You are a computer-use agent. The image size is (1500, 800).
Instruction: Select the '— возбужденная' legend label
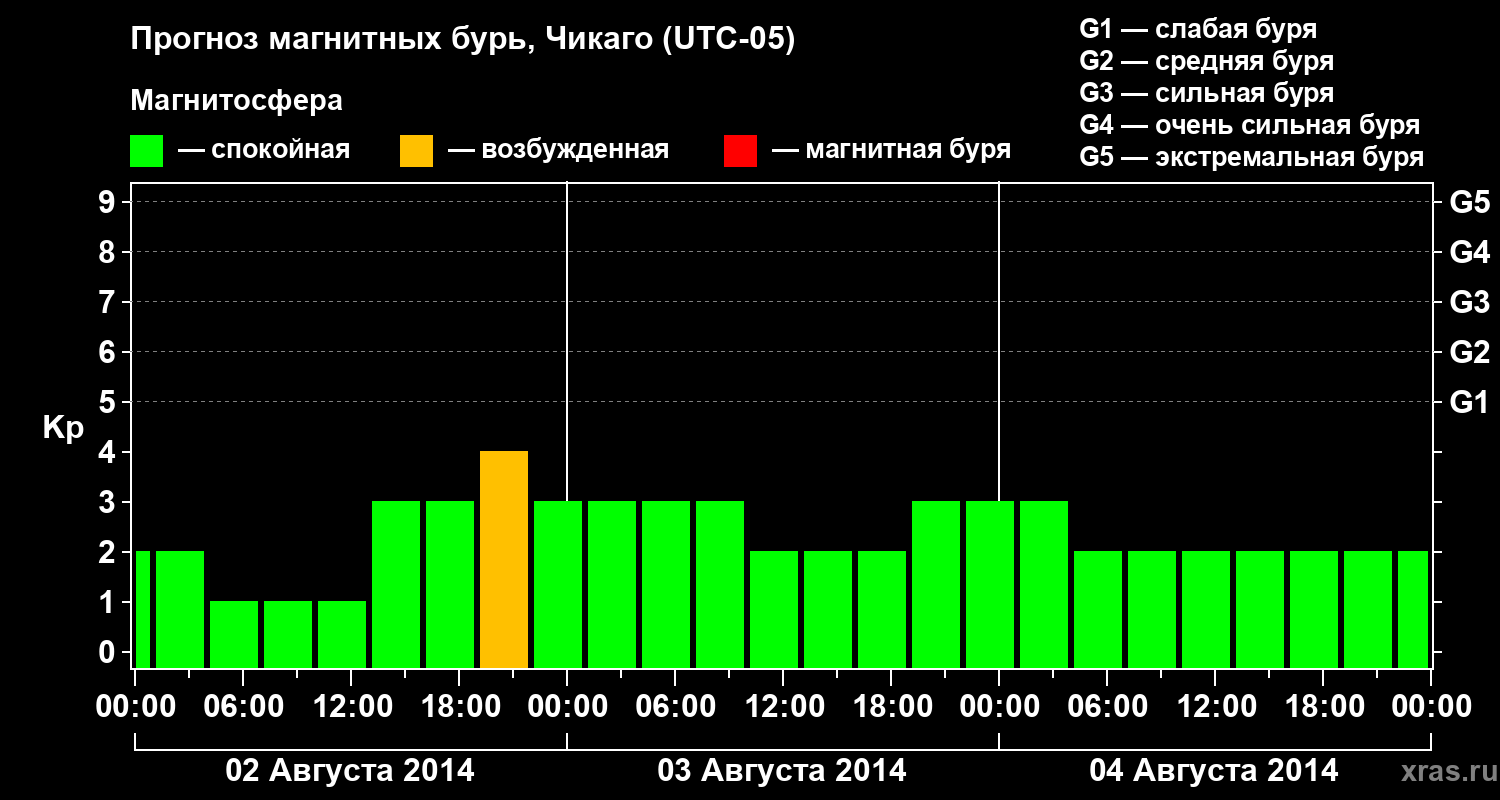[x=558, y=150]
